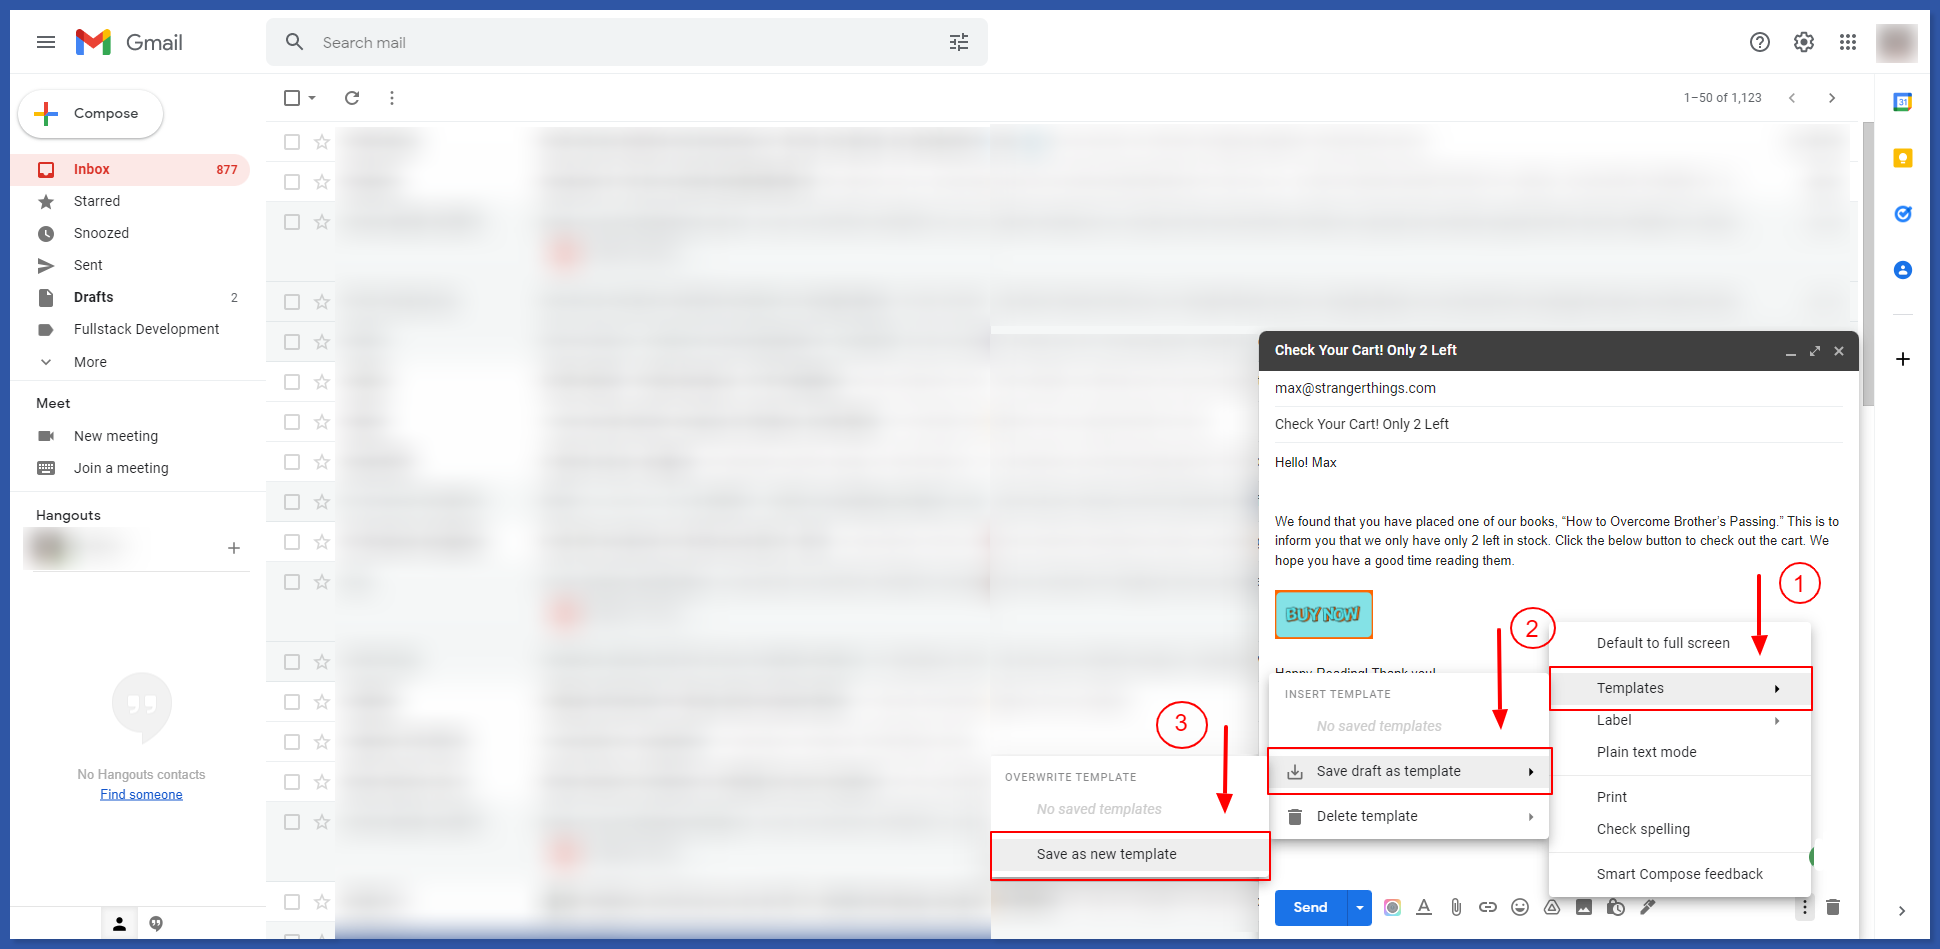The width and height of the screenshot is (1940, 949).
Task: Open Google Calendar side panel
Action: tap(1901, 100)
